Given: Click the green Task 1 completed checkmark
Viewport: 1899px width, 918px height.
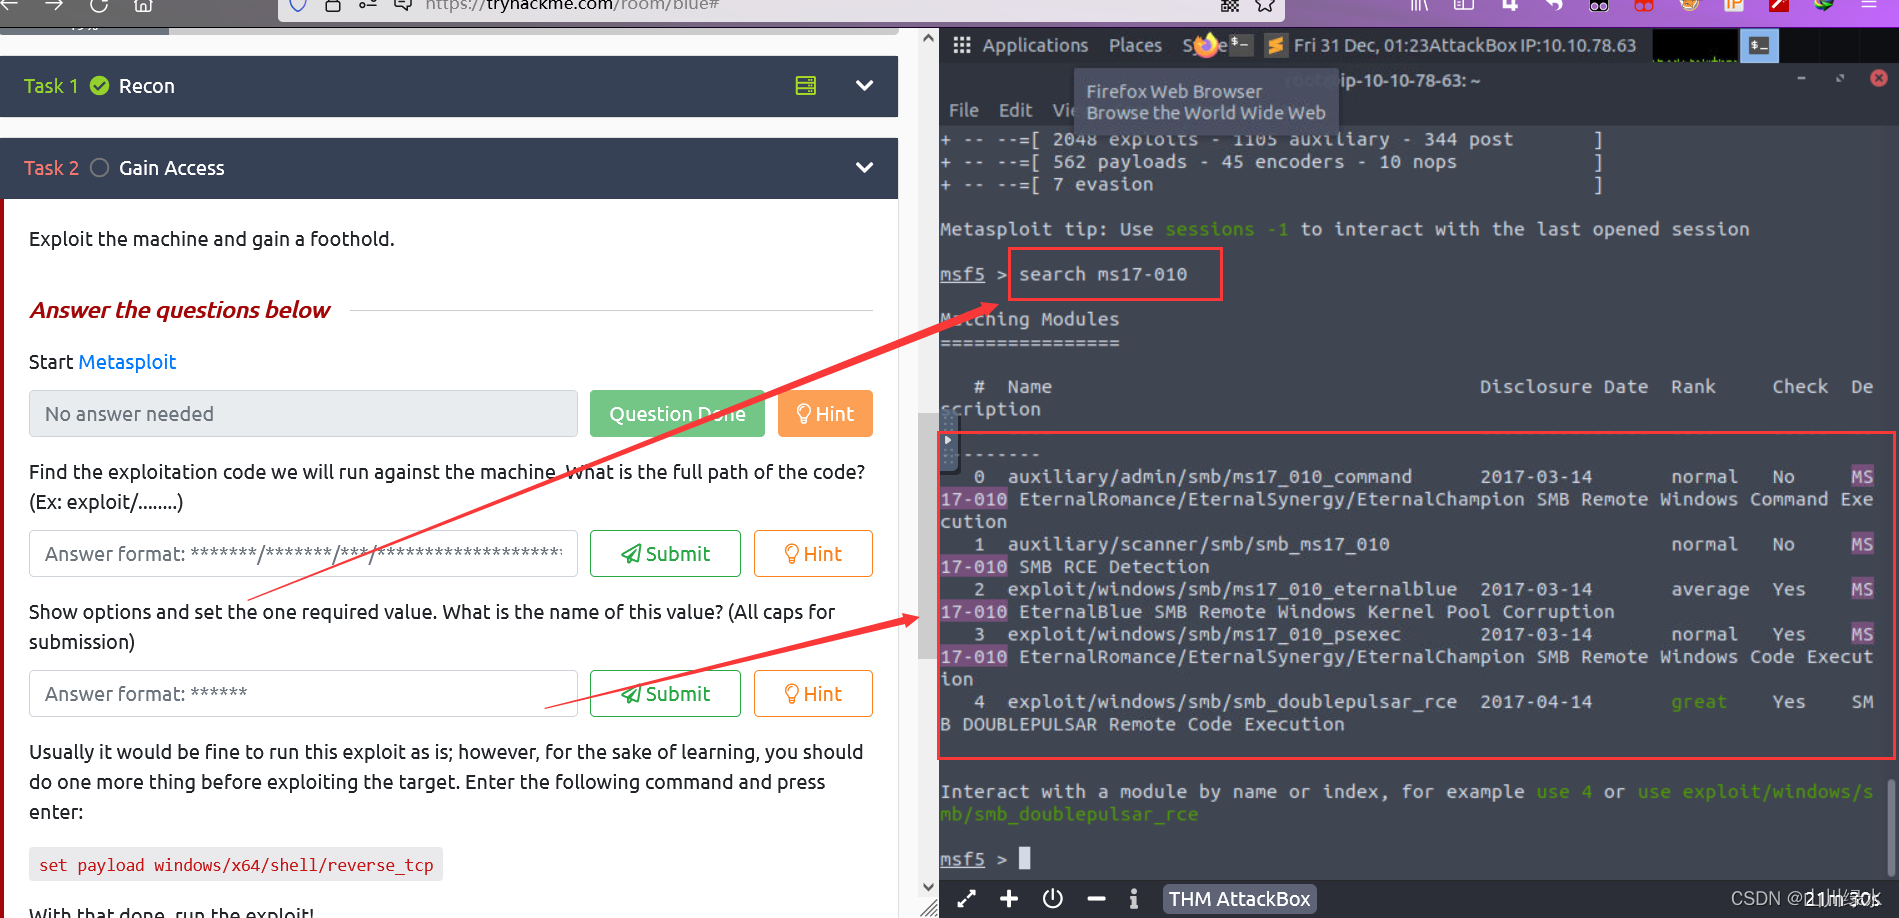Looking at the screenshot, I should click(x=99, y=86).
